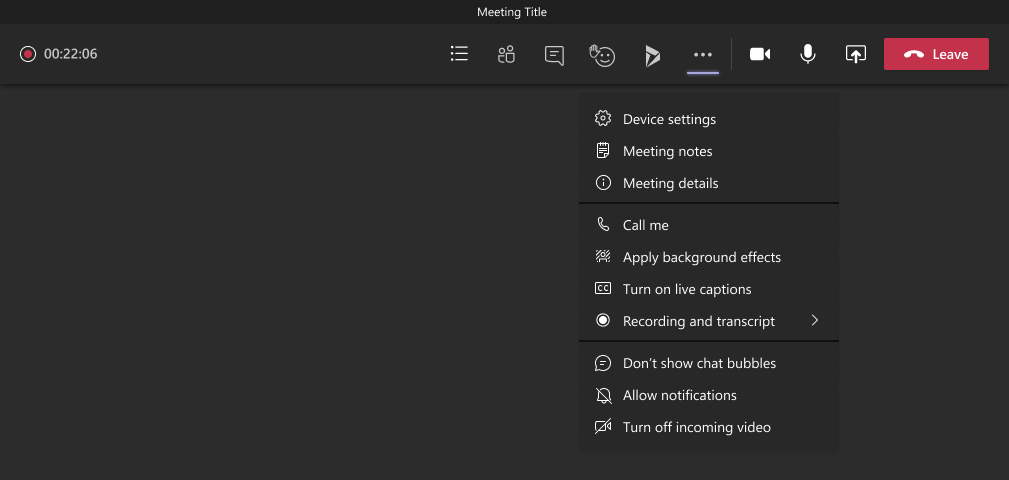Image resolution: width=1009 pixels, height=480 pixels.
Task: Mute the microphone
Action: click(x=808, y=54)
